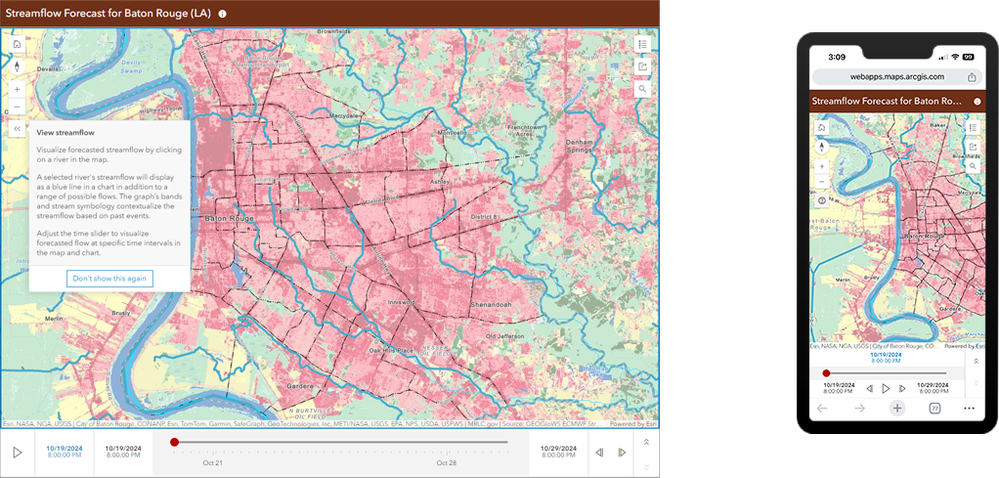Open the Share tool on phone map
Image resolution: width=999 pixels, height=478 pixels.
(x=973, y=147)
